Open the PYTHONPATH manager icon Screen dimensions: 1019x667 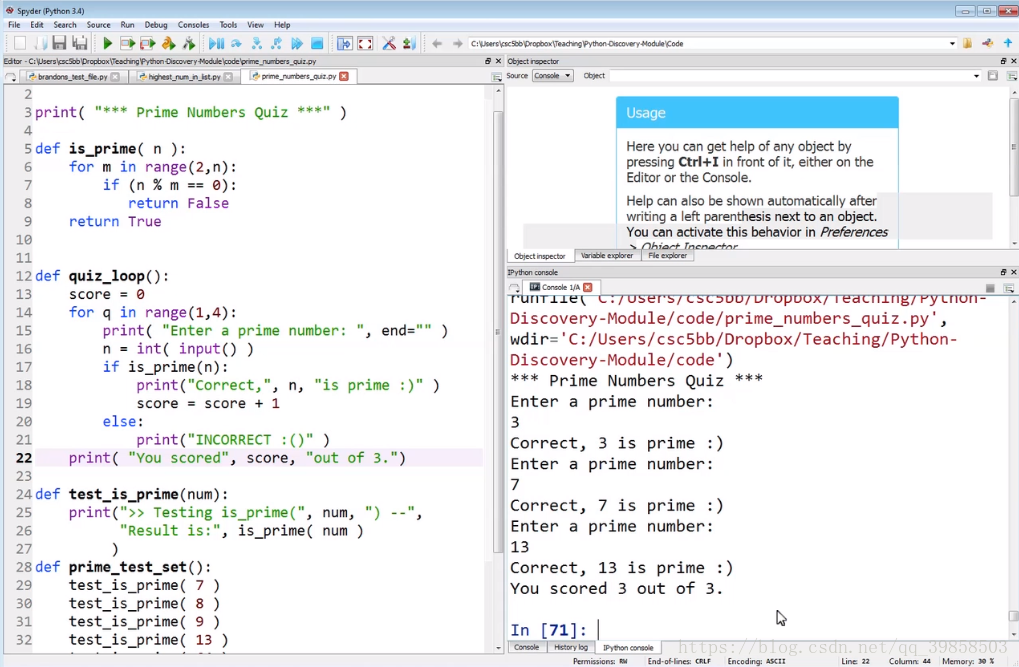pyautogui.click(x=409, y=44)
